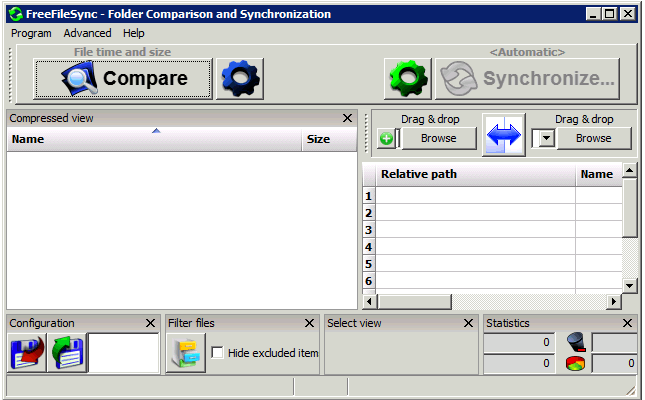This screenshot has height=400, width=645.
Task: Click the Relative path column header
Action: tap(476, 174)
